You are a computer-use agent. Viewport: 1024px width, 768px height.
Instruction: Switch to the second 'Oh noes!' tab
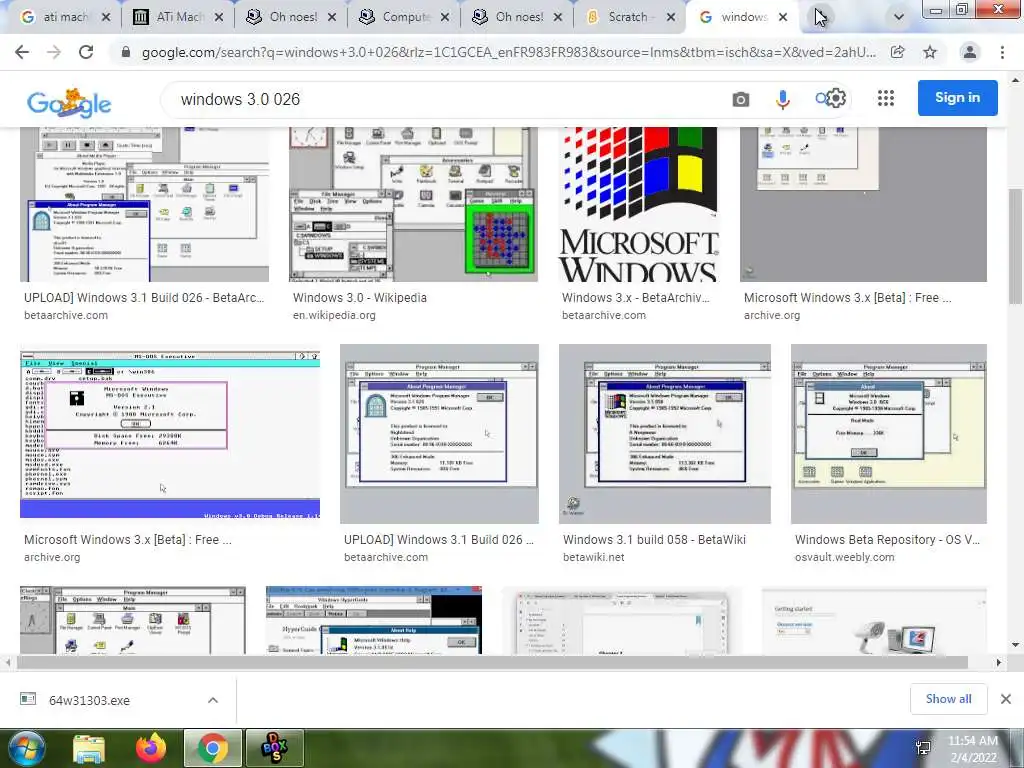517,17
